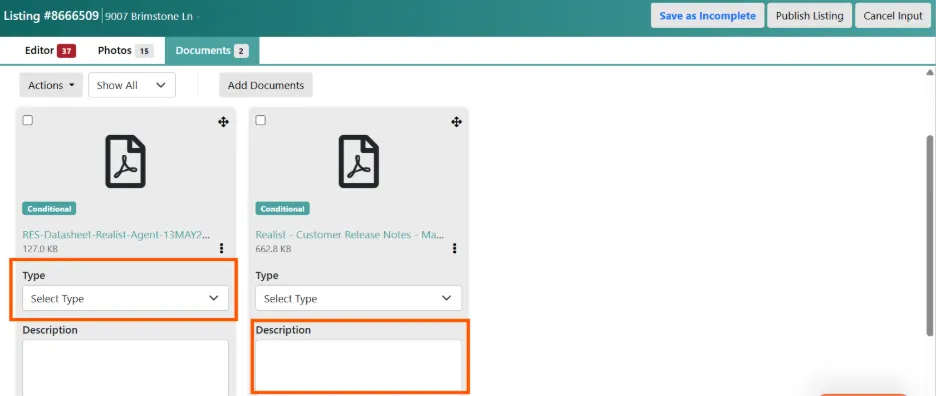Viewport: 936px width, 396px height.
Task: Open the Show All filter dropdown
Action: click(132, 85)
